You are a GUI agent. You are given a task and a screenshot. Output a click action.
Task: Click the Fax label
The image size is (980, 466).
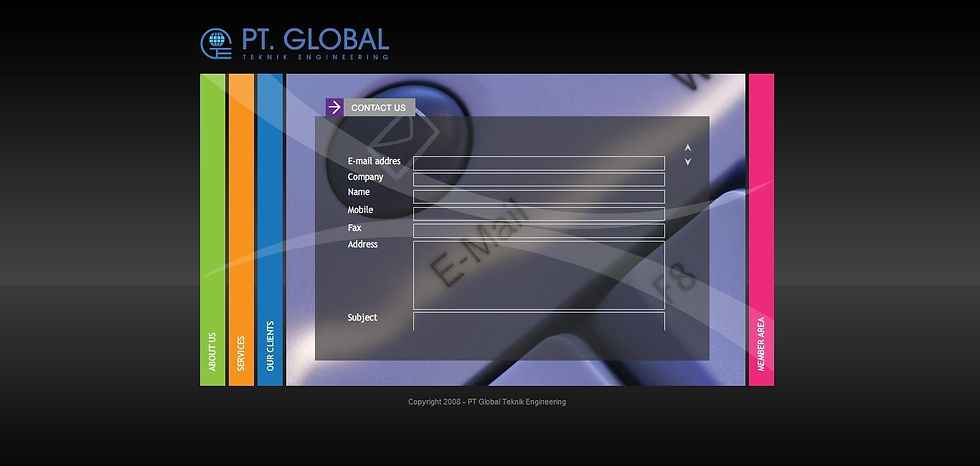coord(354,228)
